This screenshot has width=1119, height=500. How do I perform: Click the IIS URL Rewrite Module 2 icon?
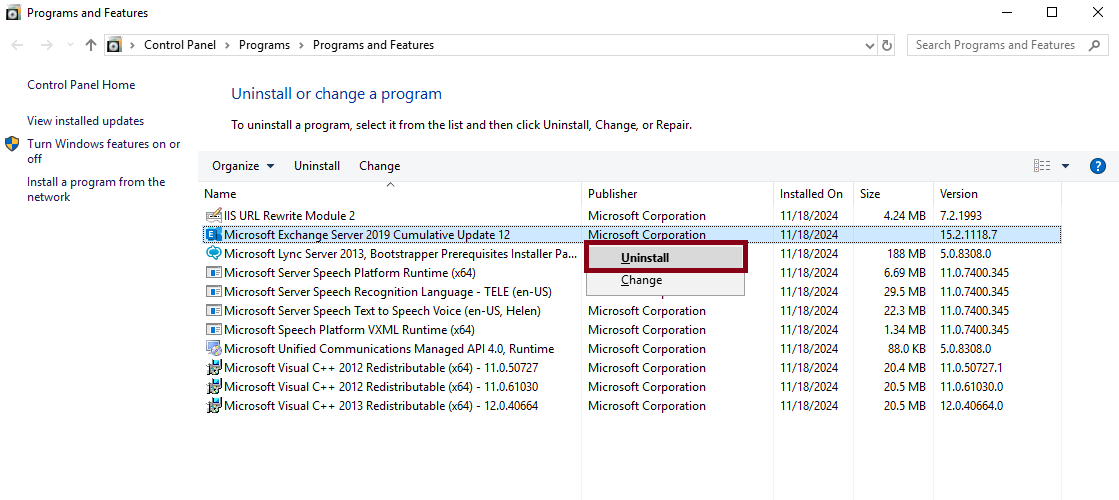click(x=213, y=215)
